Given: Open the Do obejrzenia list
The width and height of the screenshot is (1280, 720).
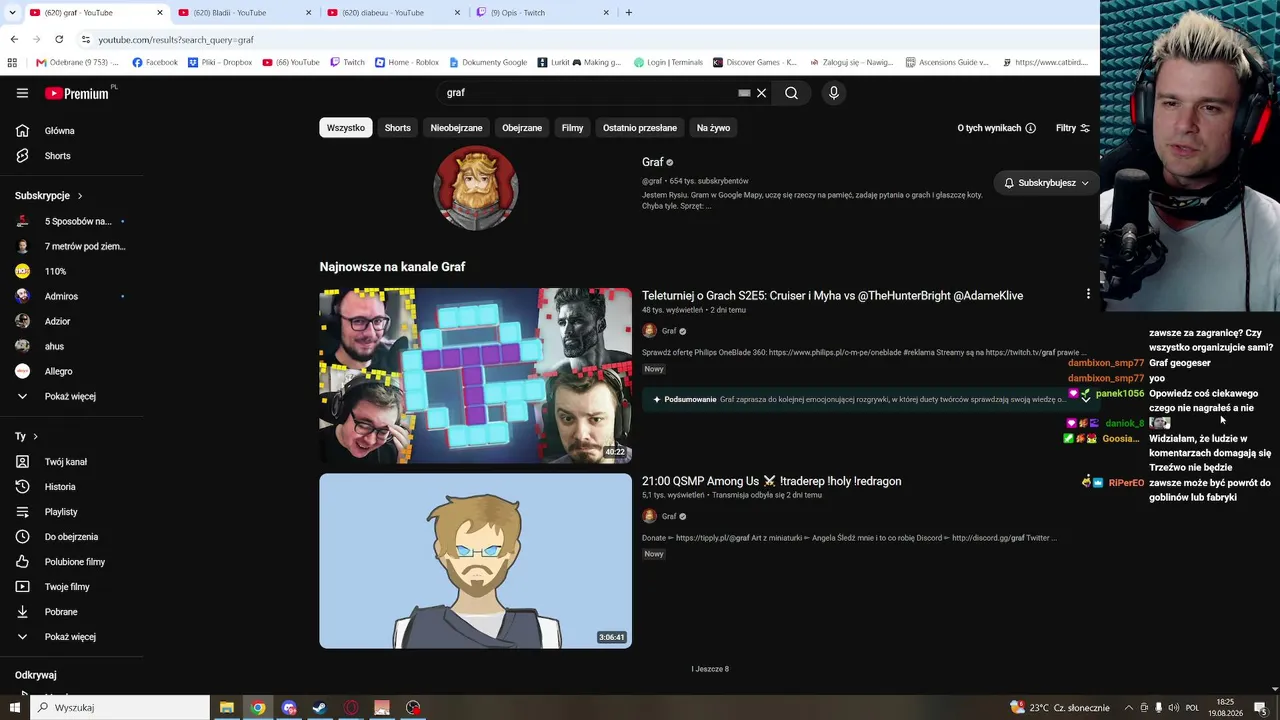Looking at the screenshot, I should [x=72, y=537].
